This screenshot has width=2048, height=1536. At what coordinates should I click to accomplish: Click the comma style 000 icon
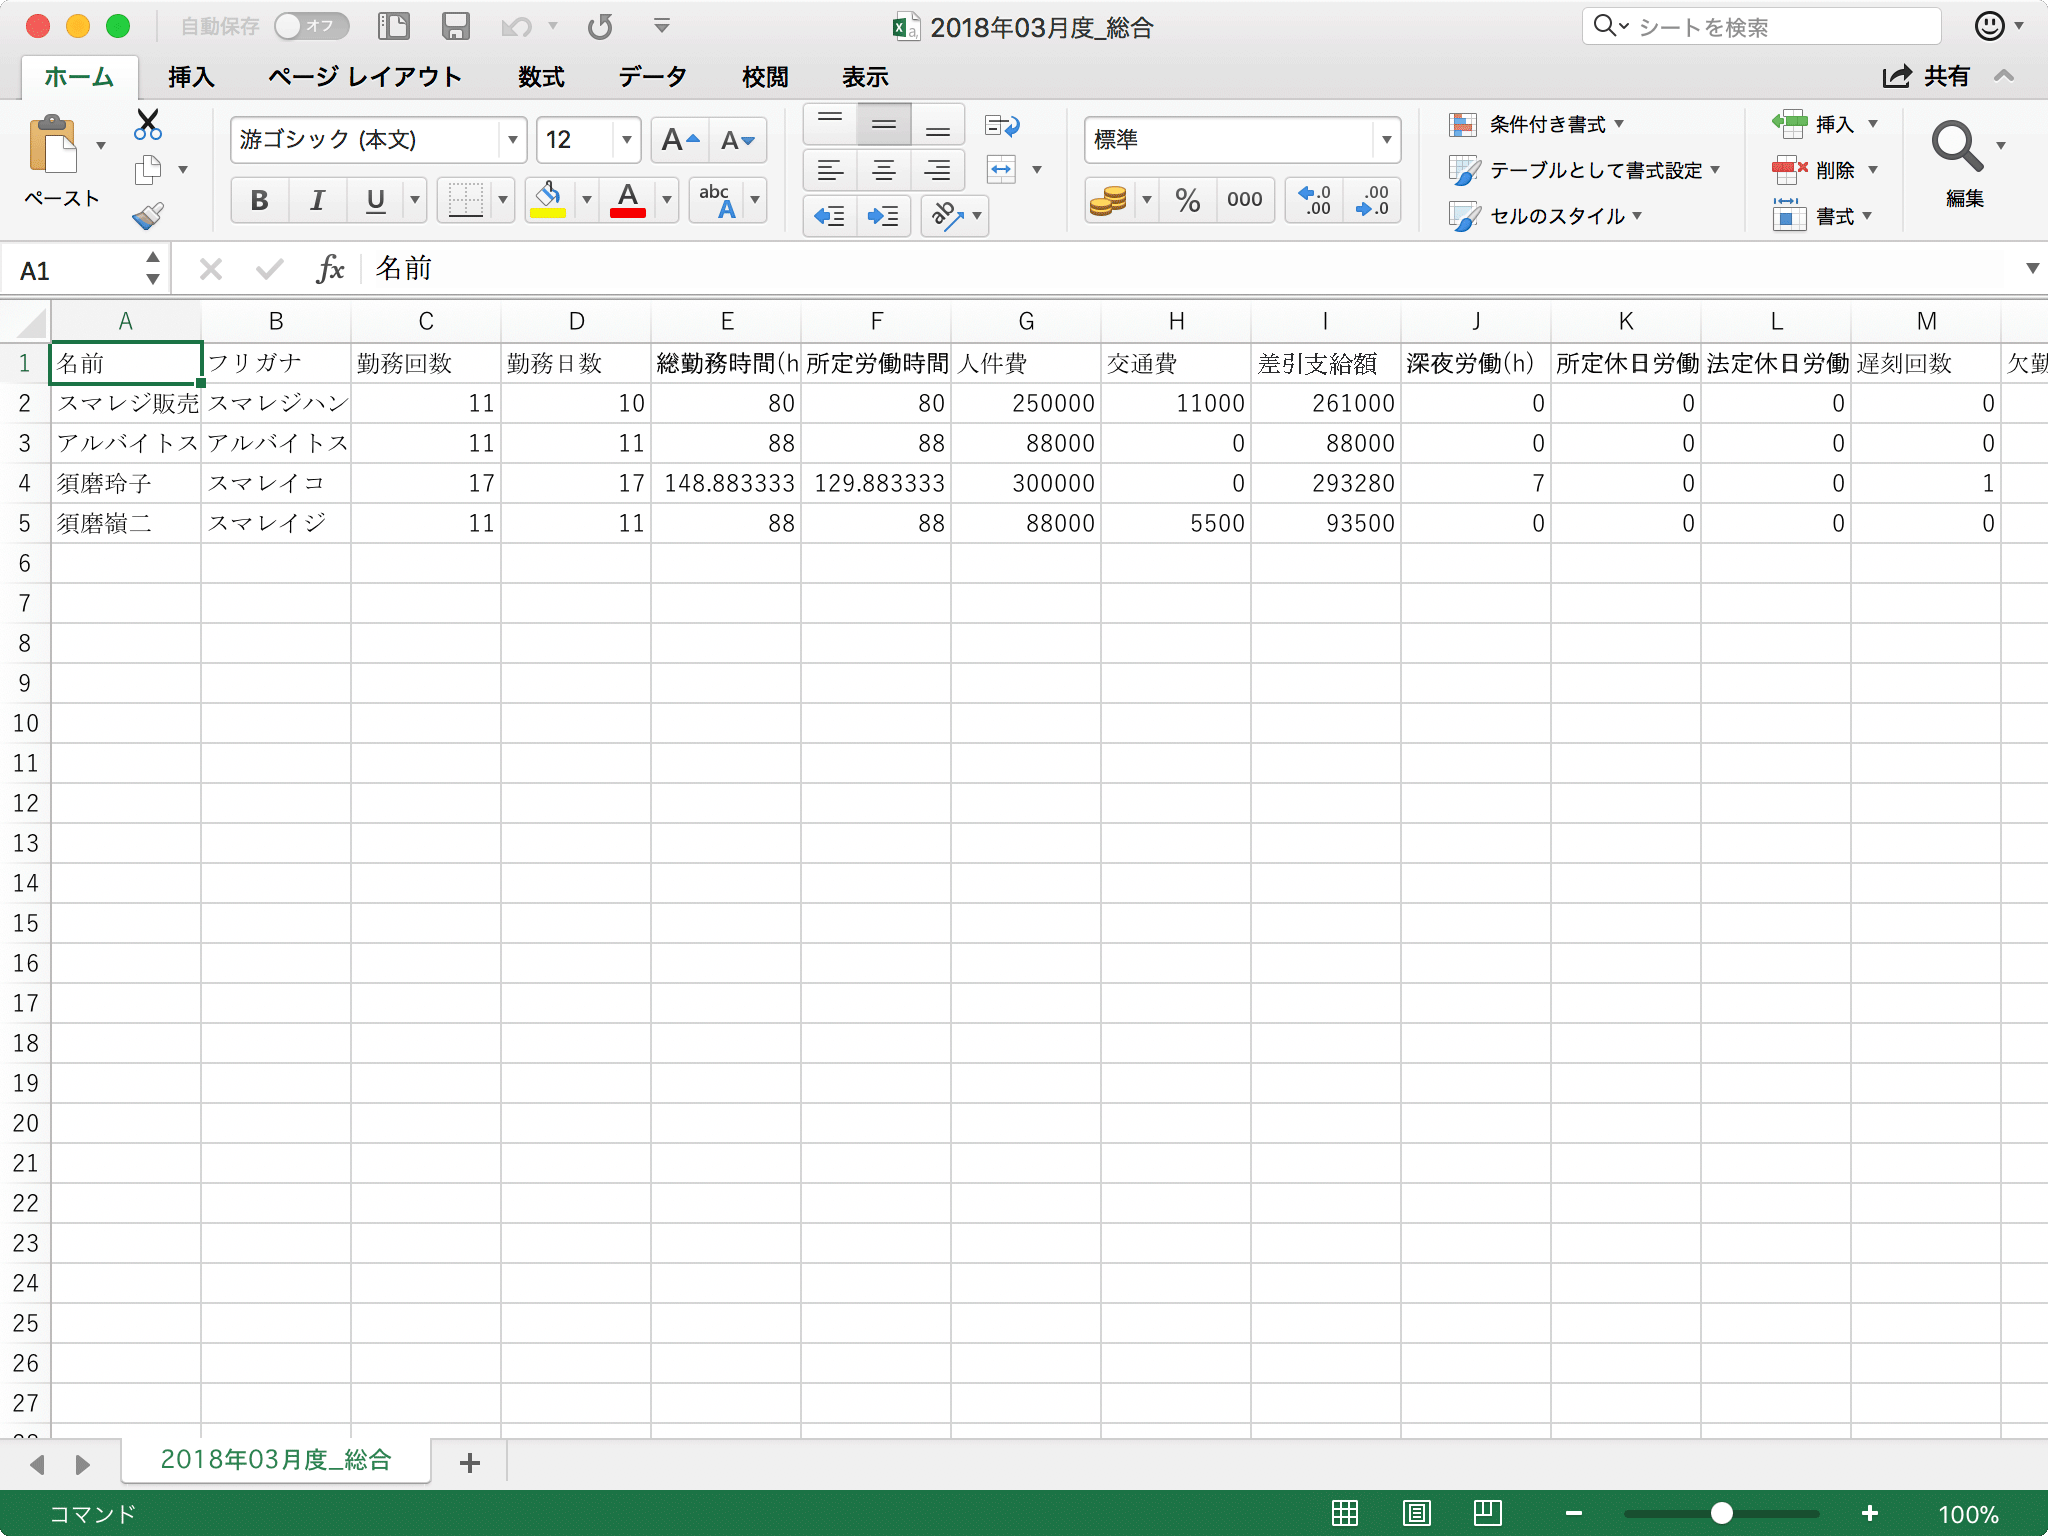point(1243,200)
